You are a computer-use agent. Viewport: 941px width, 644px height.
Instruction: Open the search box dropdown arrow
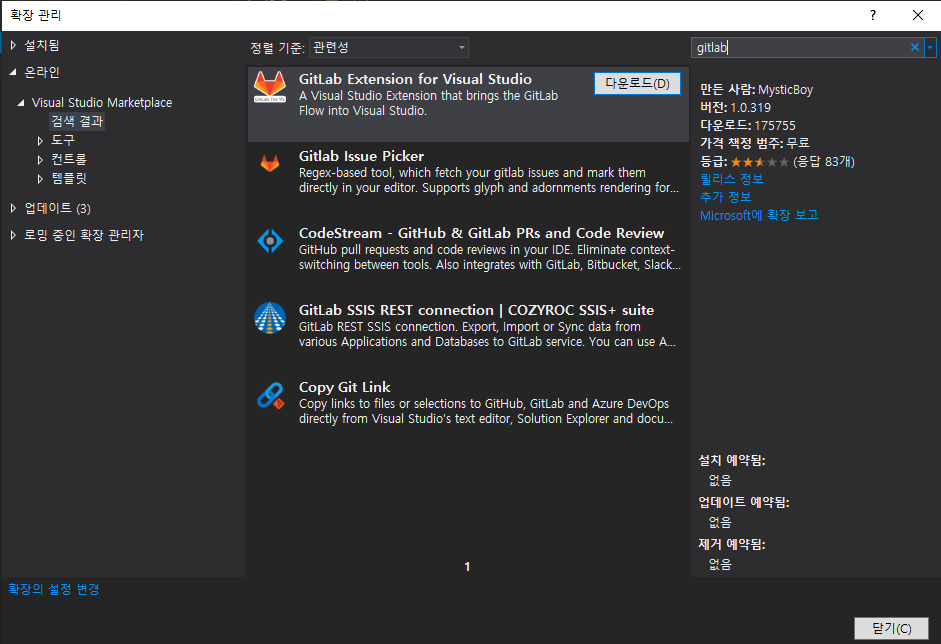coord(930,47)
